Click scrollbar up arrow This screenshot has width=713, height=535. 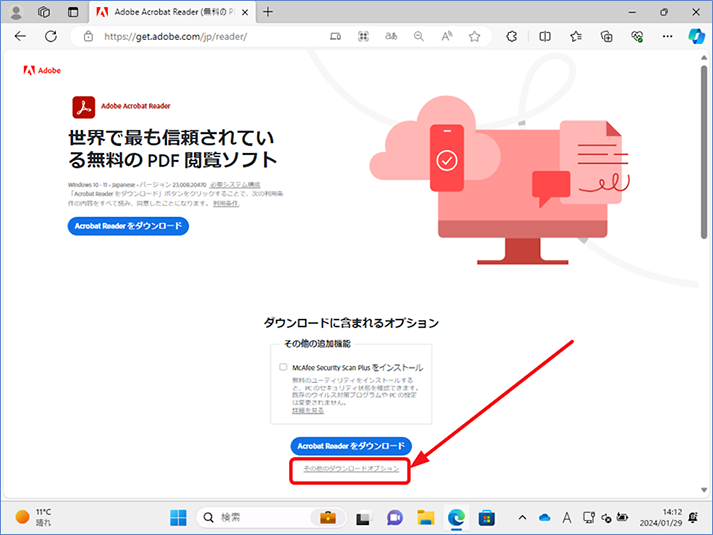(x=704, y=58)
